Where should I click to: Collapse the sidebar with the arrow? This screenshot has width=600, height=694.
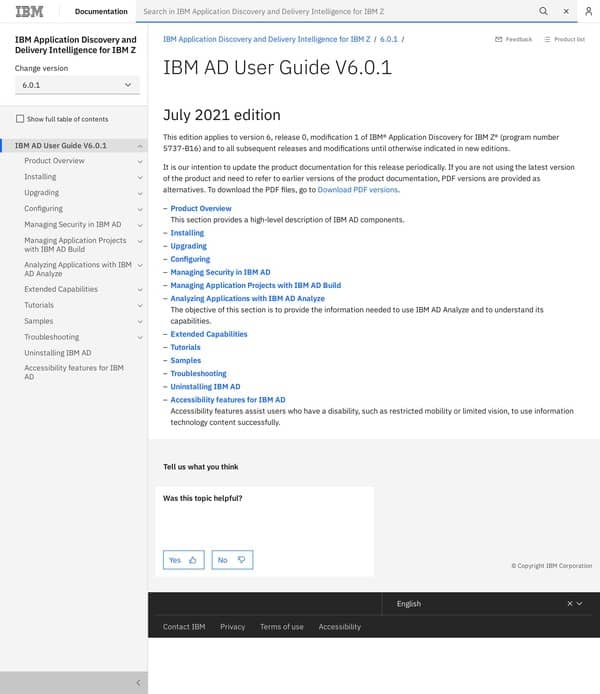click(x=138, y=683)
